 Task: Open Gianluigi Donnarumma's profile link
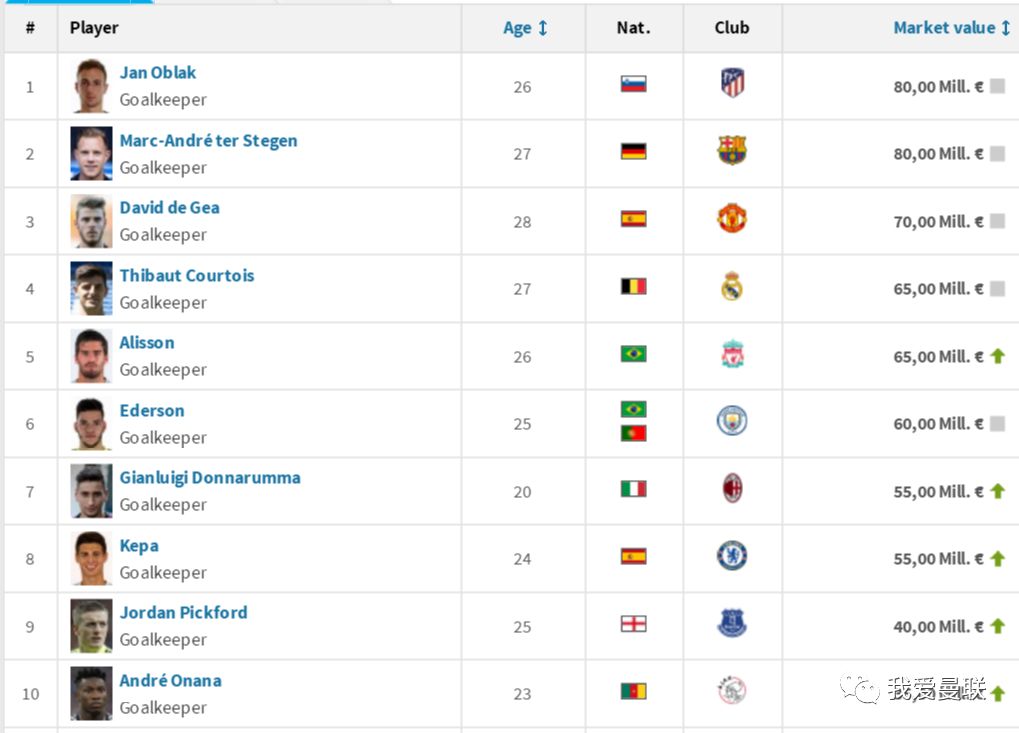point(210,478)
